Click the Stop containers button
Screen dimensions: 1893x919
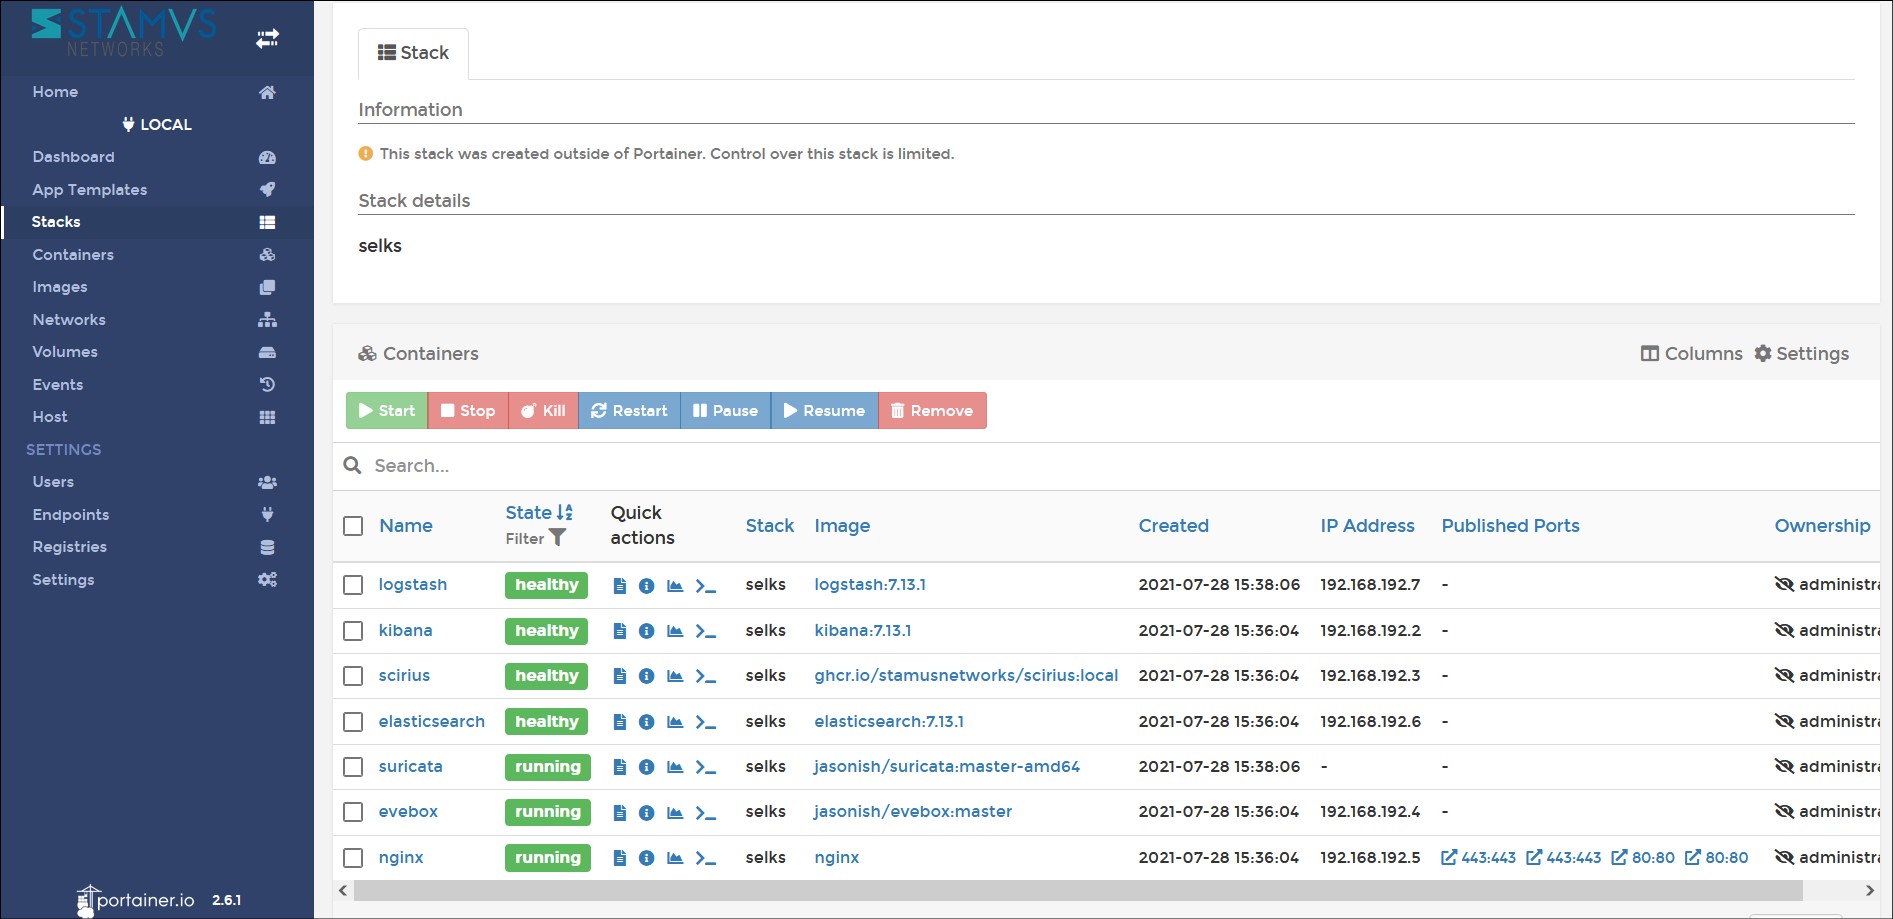[x=468, y=411]
